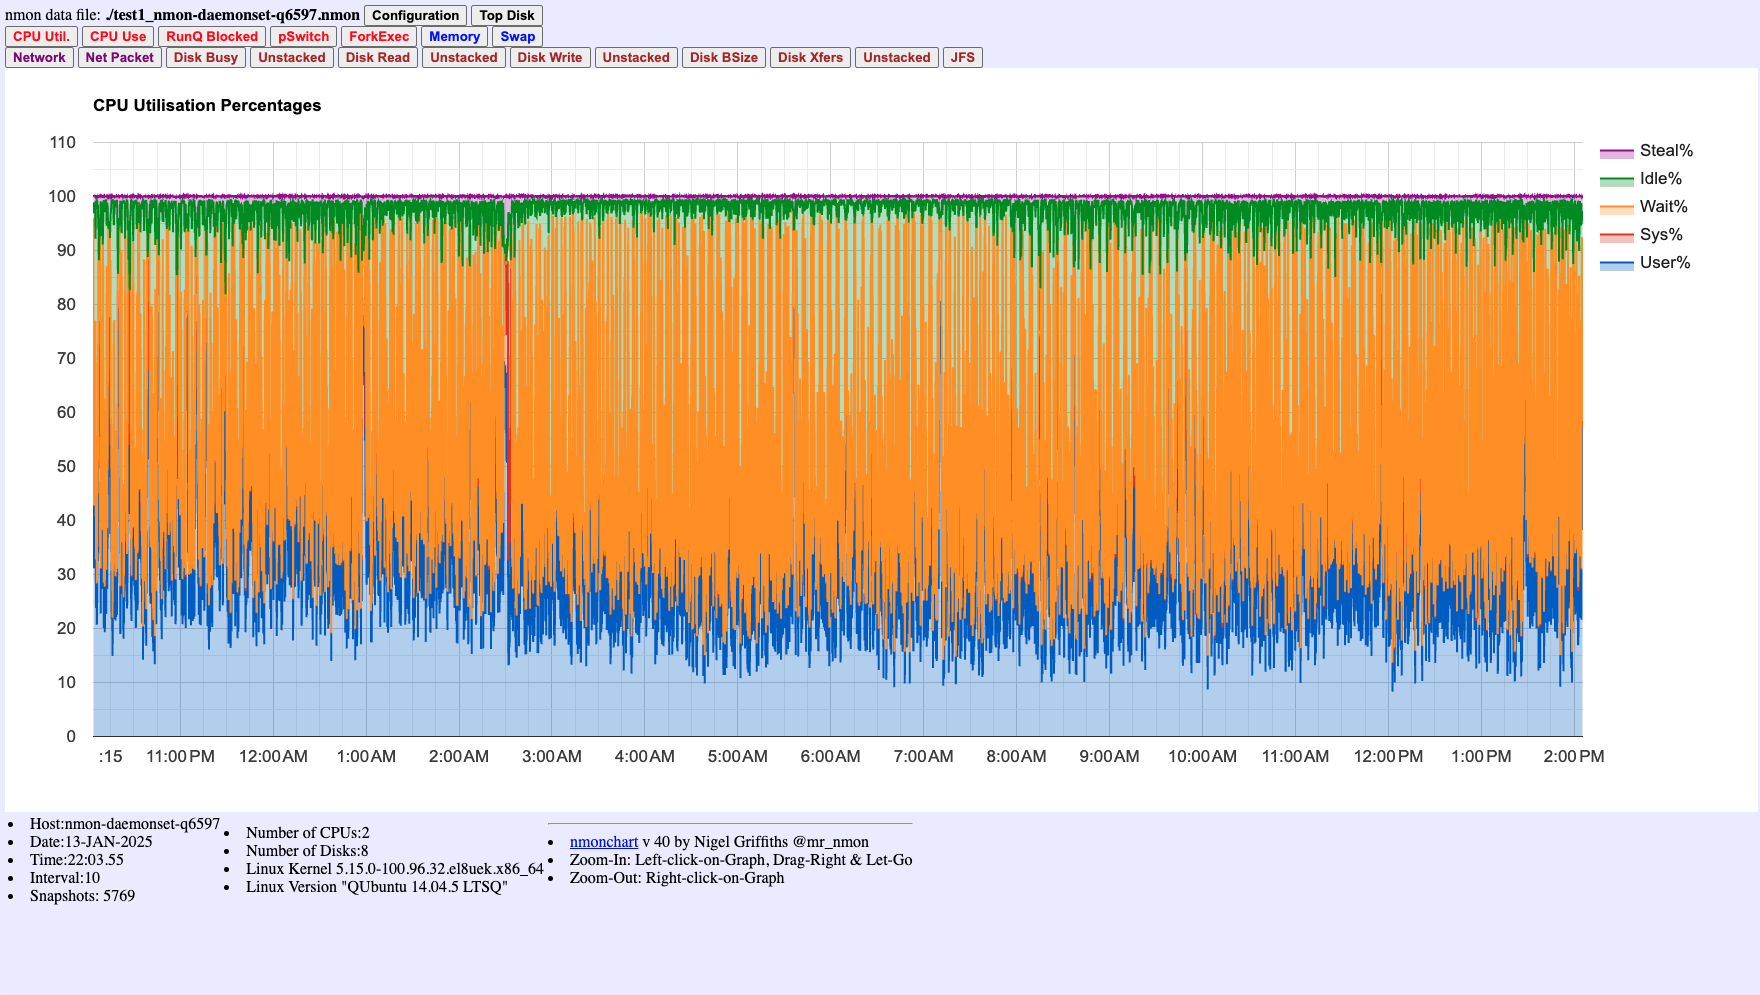Open the CPU Util. chart tab
The width and height of the screenshot is (1760, 995).
(x=40, y=36)
